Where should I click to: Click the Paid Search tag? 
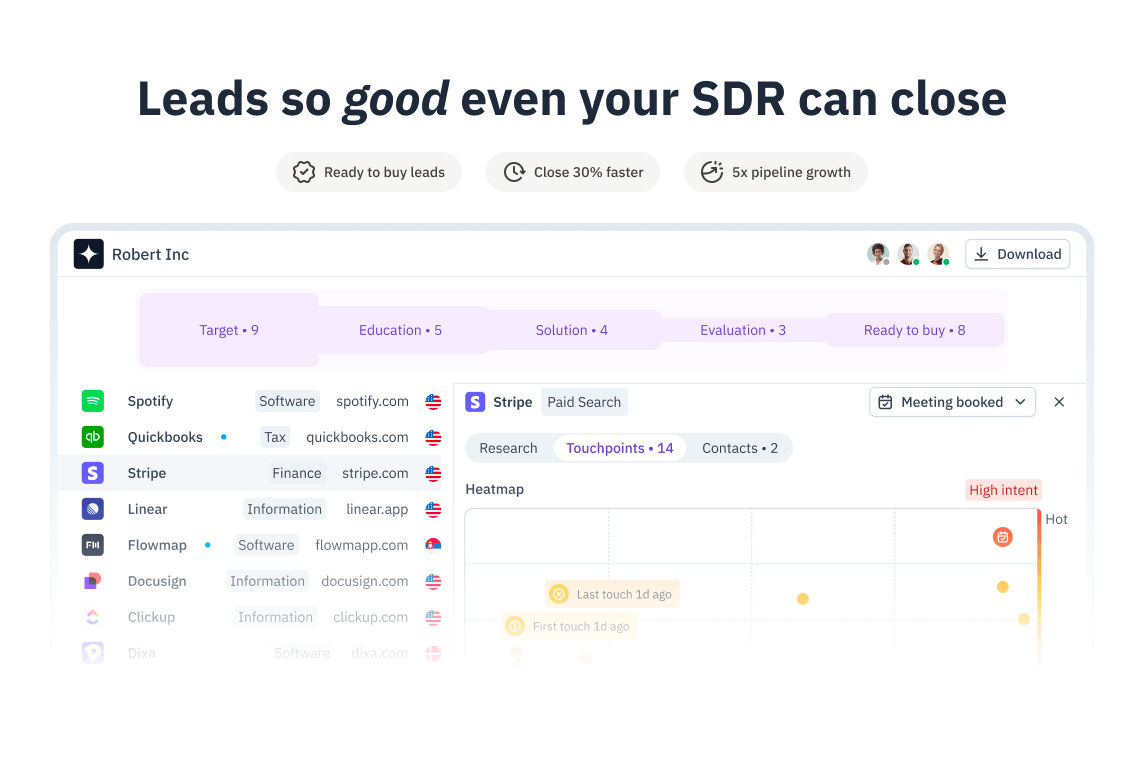point(584,402)
